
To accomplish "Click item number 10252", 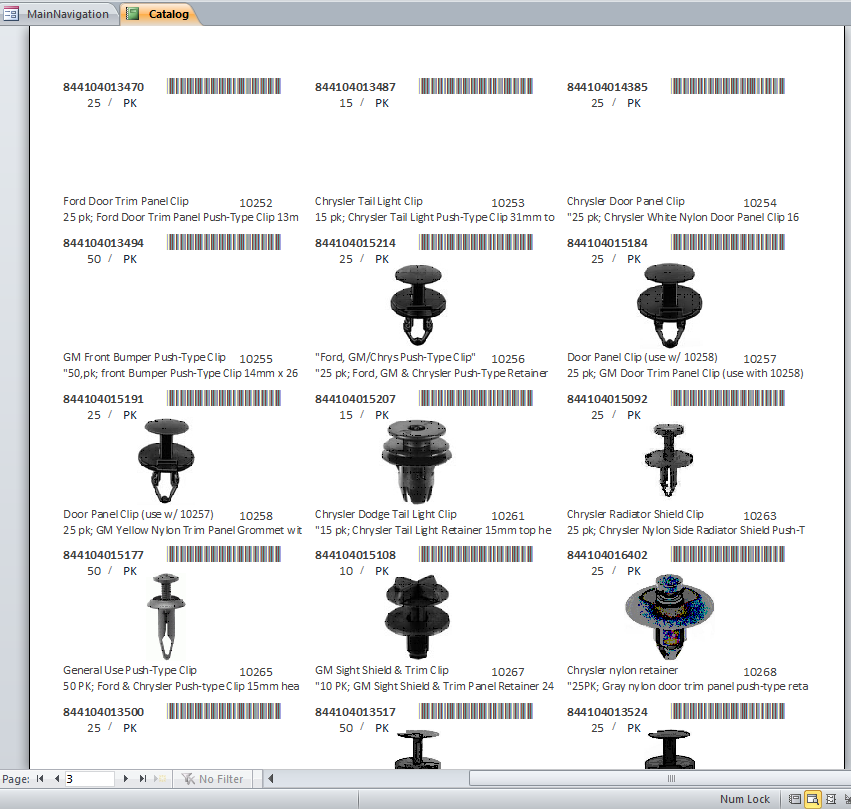I will (x=256, y=203).
